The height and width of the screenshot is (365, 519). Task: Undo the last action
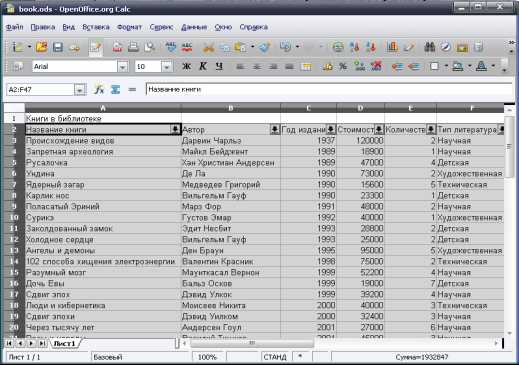pos(286,47)
